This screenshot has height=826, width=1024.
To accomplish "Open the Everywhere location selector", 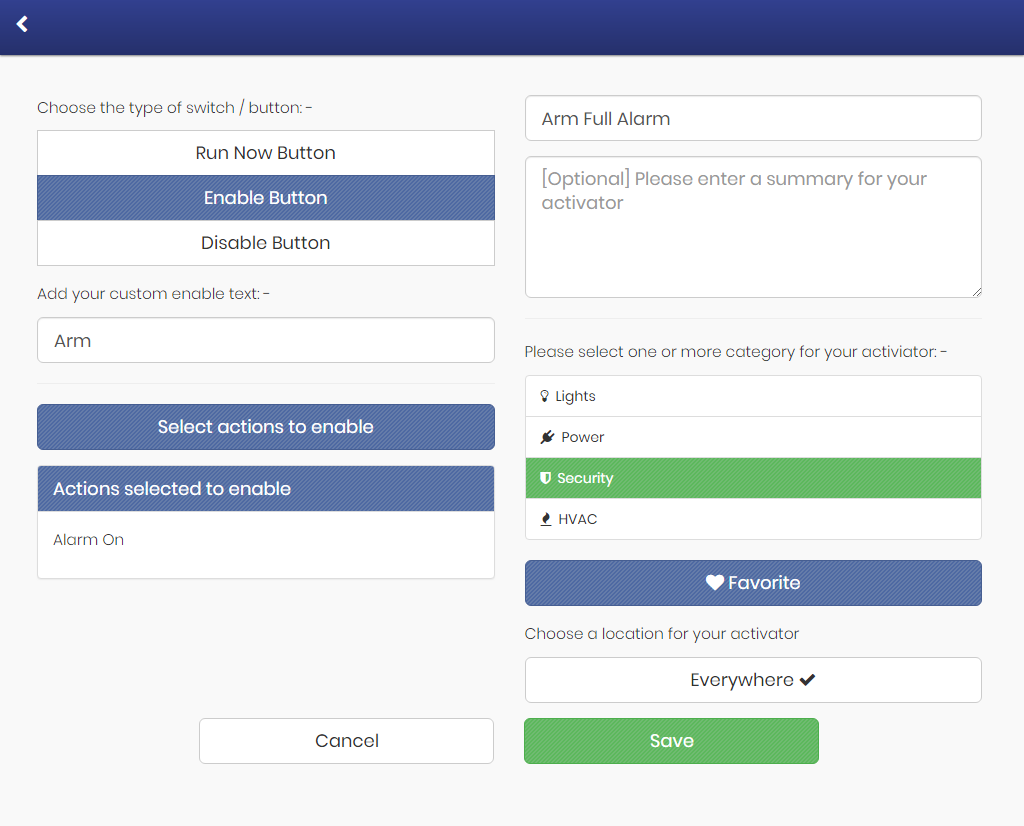I will click(753, 680).
